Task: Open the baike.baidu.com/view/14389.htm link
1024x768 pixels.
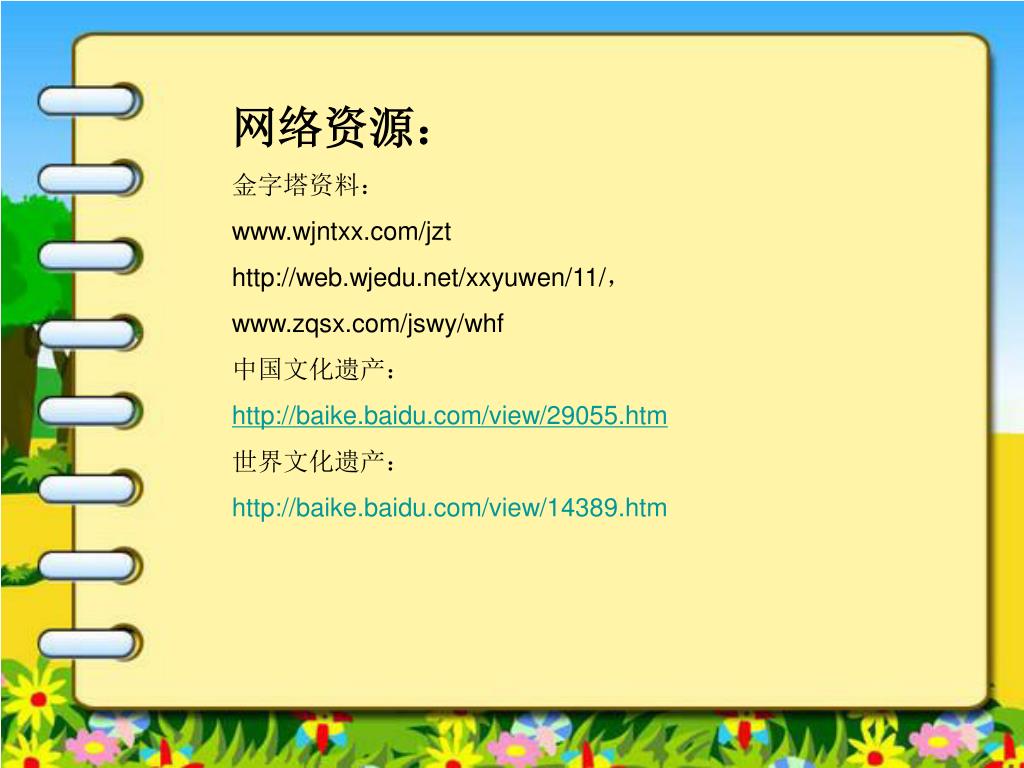Action: (449, 508)
